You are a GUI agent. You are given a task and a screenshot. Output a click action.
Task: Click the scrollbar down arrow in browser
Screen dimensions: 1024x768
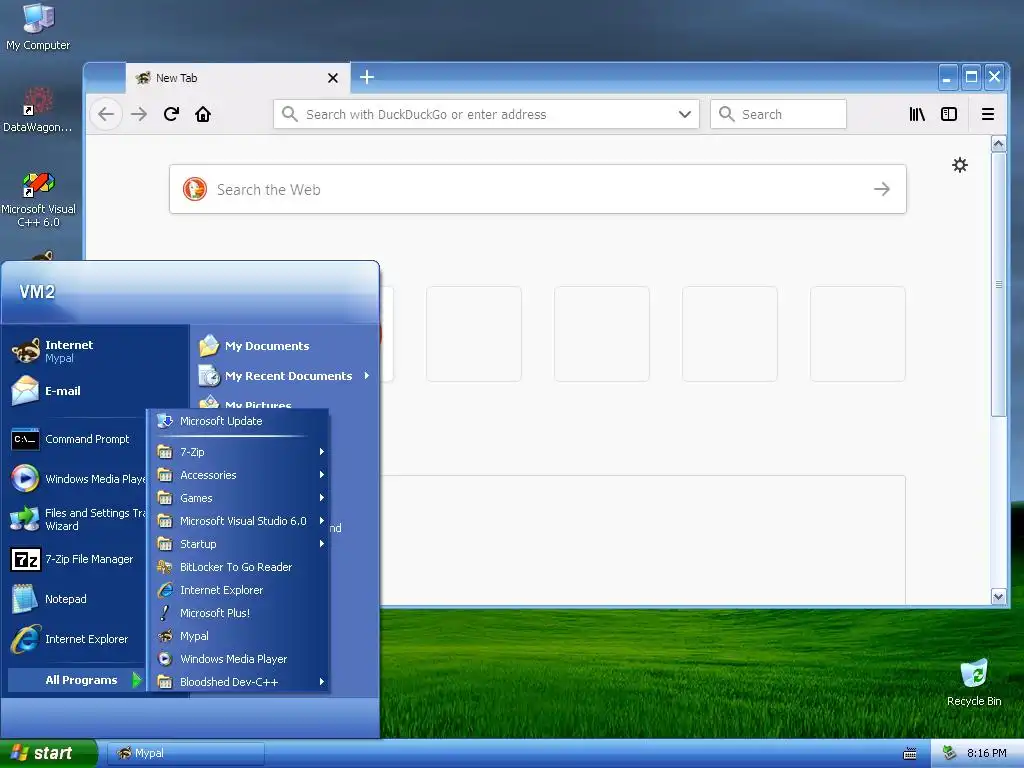[998, 596]
